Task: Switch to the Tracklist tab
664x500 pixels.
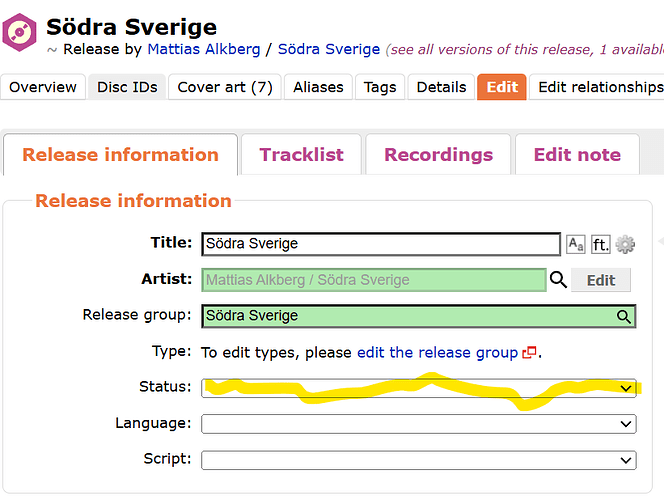Action: [x=301, y=155]
